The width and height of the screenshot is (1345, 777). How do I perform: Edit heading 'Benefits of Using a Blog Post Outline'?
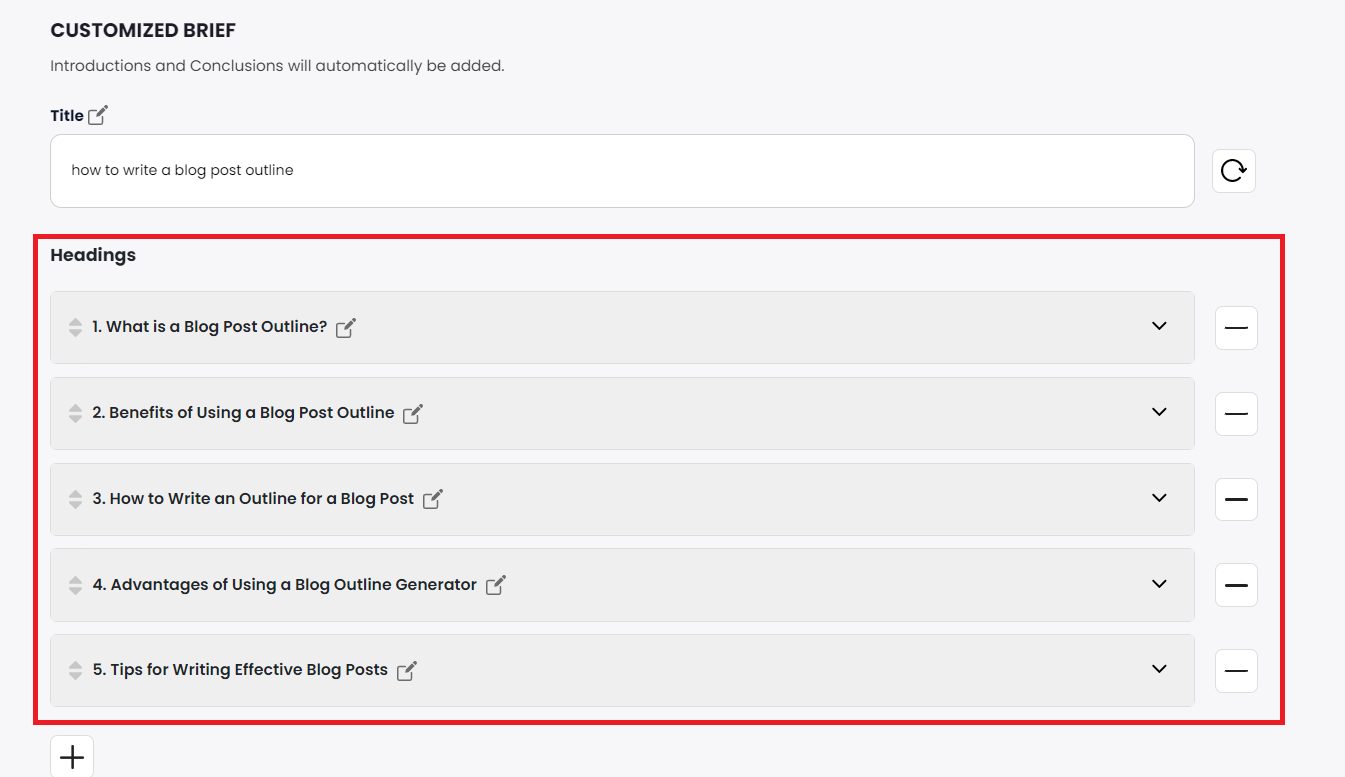pos(413,414)
